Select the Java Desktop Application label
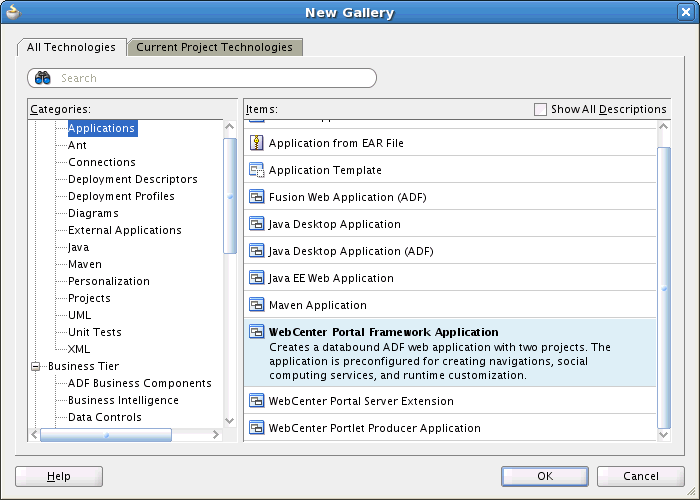700x500 pixels. point(334,224)
